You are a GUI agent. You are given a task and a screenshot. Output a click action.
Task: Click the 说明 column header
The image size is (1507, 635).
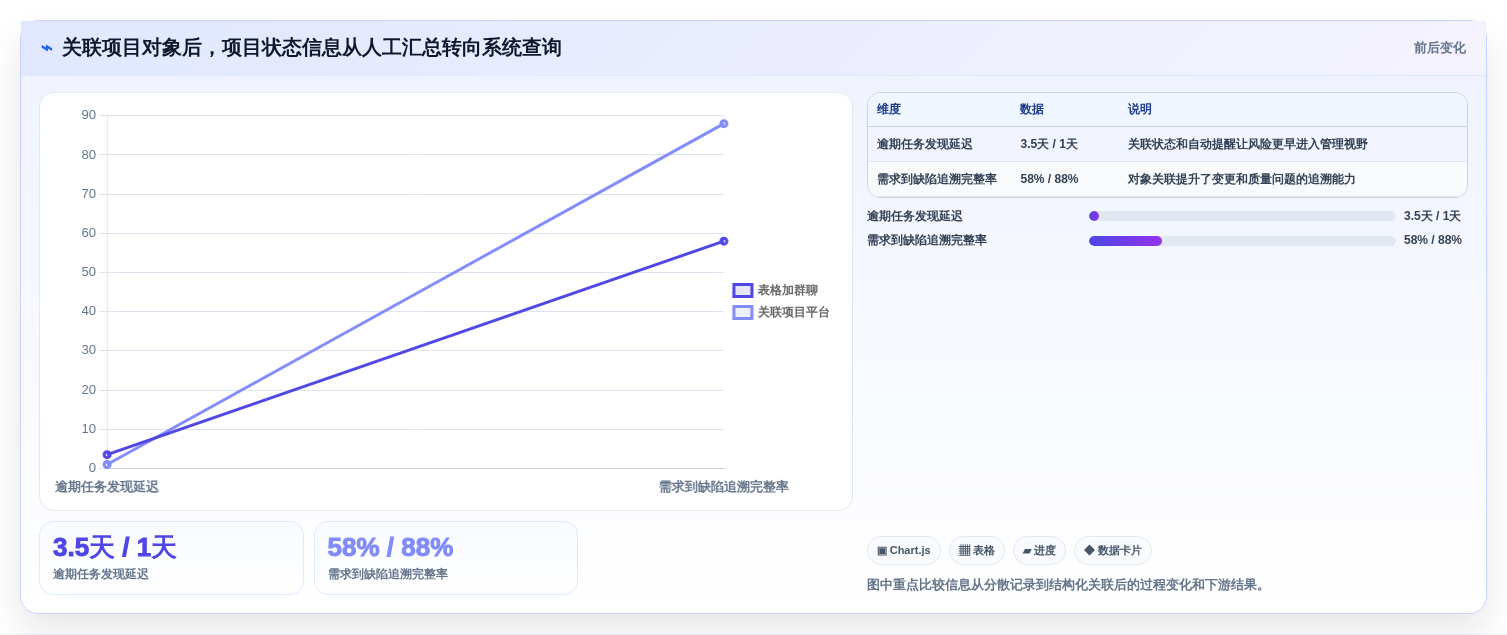(x=1140, y=110)
